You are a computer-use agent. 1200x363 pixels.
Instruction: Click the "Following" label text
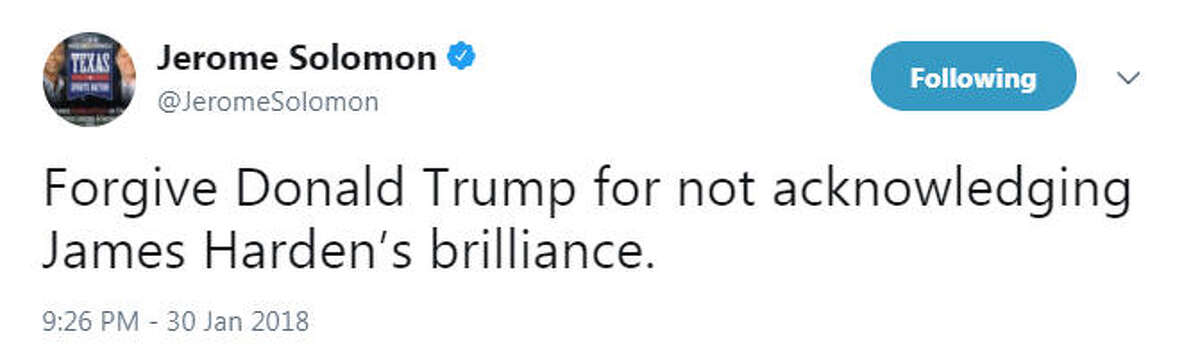coord(973,77)
